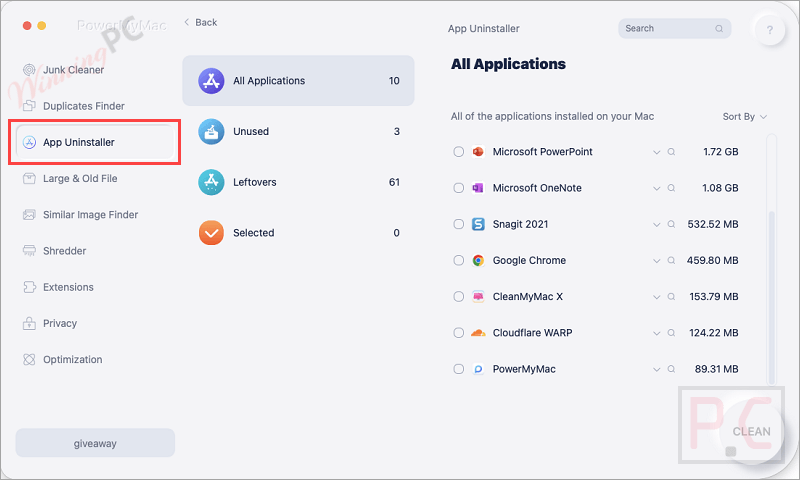Reveal Snagit 2021 with magnifier icon
Image resolution: width=800 pixels, height=480 pixels.
tap(671, 224)
